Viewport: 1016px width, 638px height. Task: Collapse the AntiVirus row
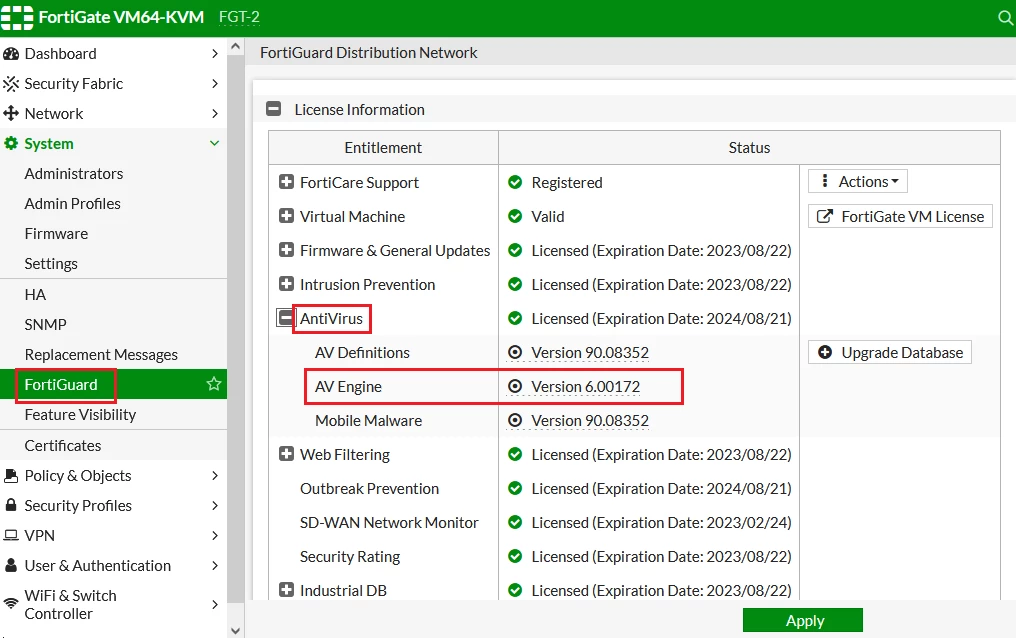pyautogui.click(x=285, y=318)
